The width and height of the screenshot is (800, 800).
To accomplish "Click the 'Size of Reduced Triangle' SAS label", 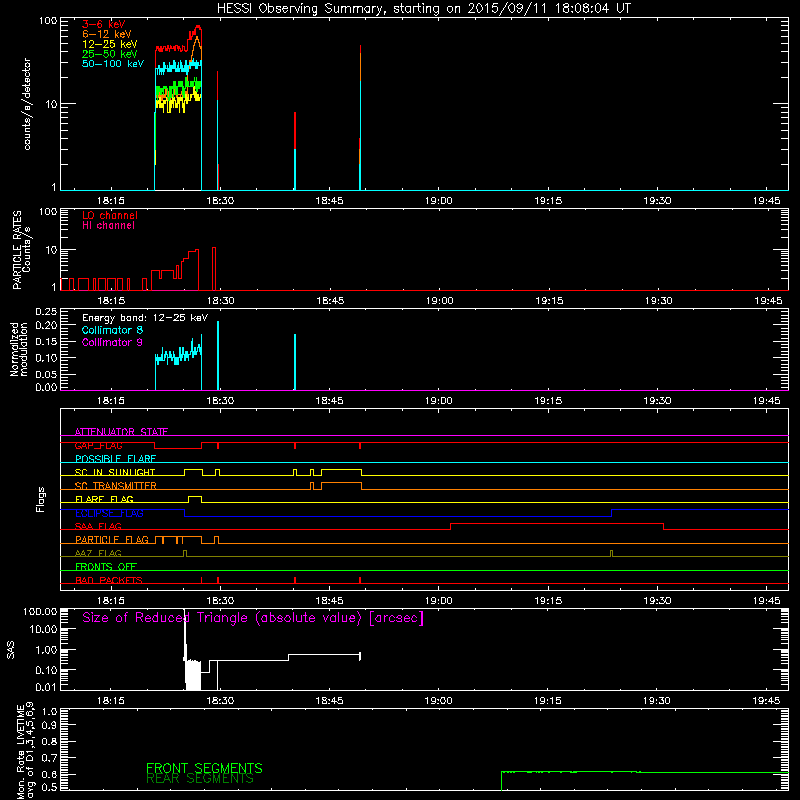I will click(253, 618).
